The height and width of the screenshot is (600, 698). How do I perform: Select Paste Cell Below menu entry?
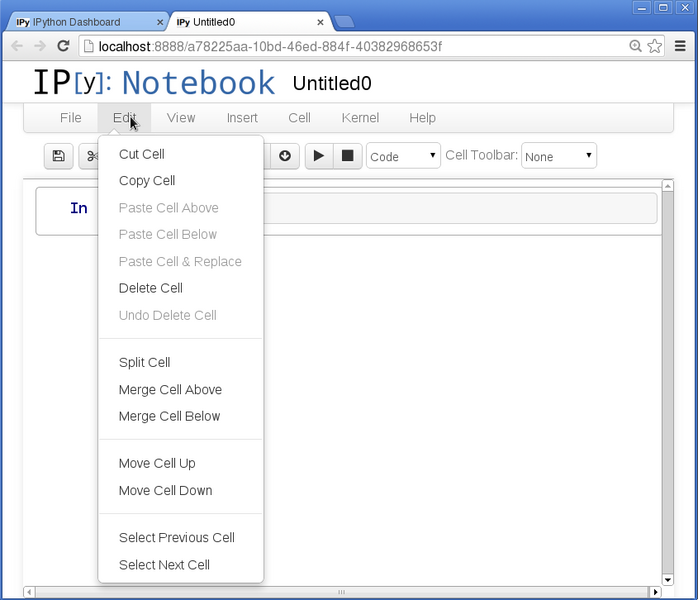(181, 235)
